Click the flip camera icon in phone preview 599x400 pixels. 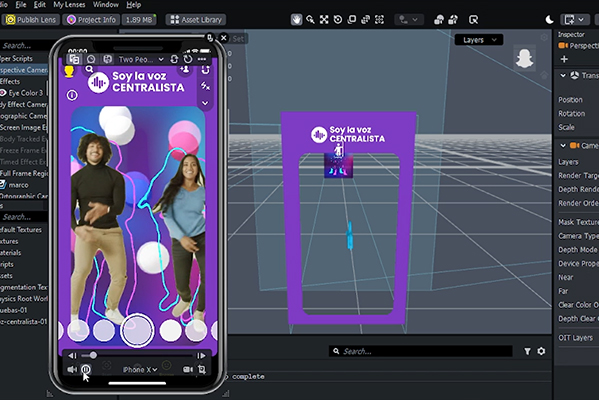(x=206, y=70)
